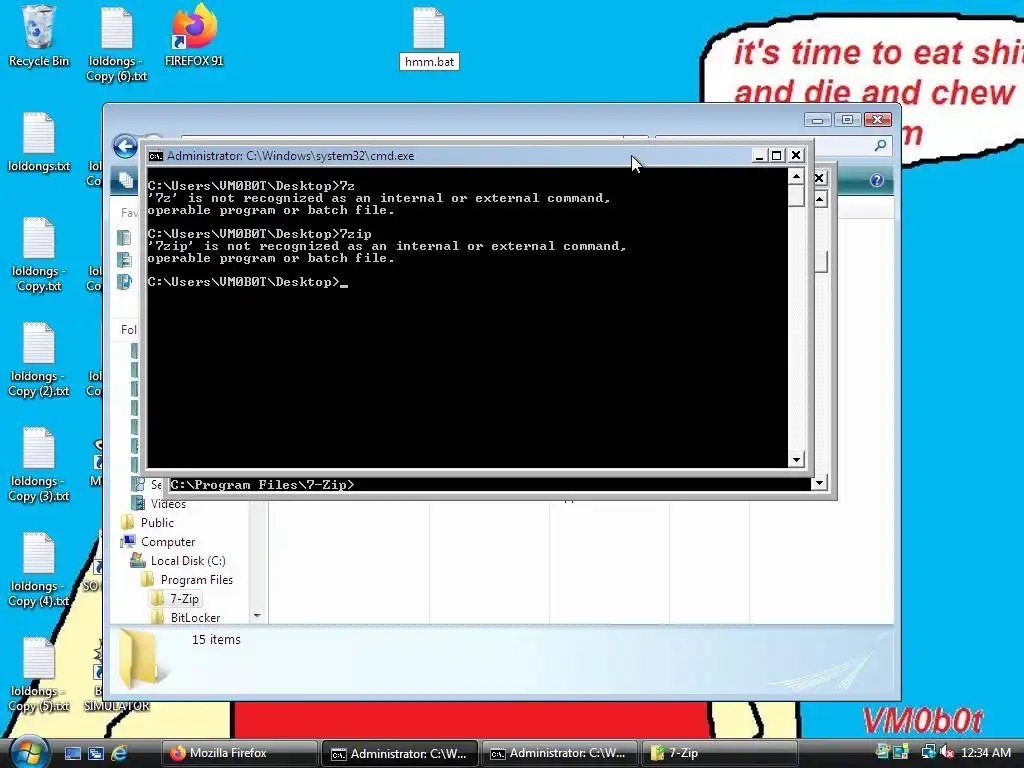The height and width of the screenshot is (768, 1024).
Task: Click the Explorer back navigation arrow
Action: (x=125, y=146)
